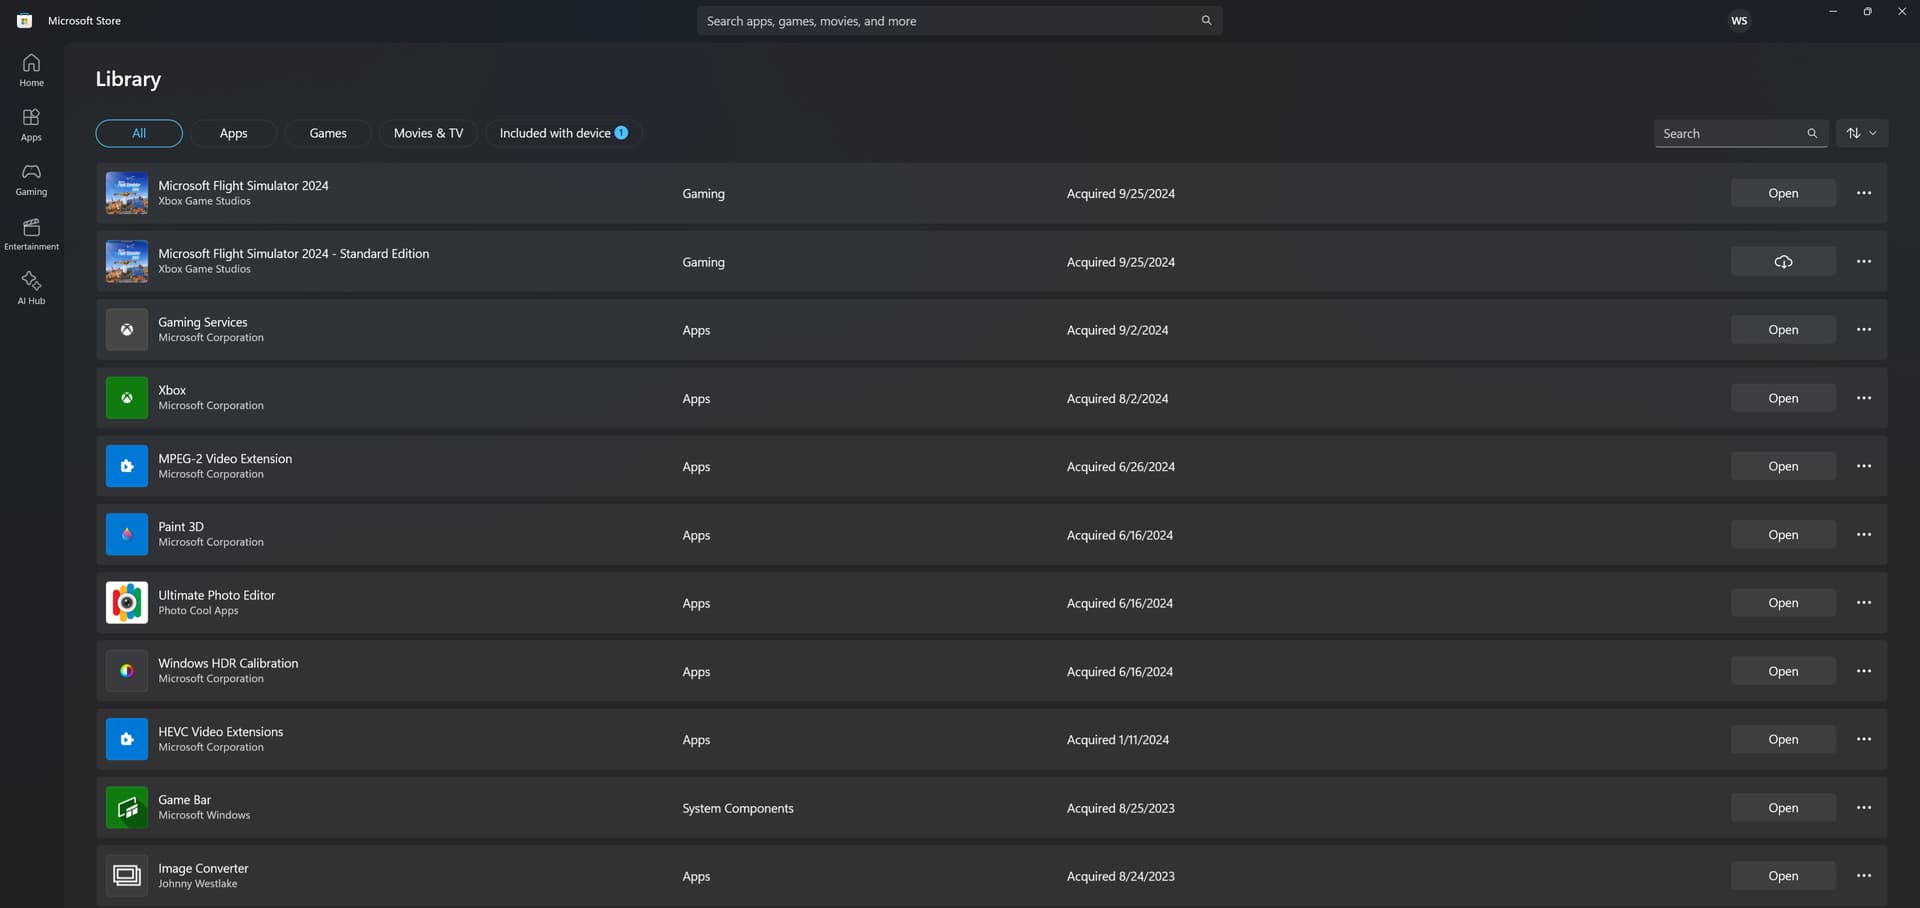The width and height of the screenshot is (1920, 908).
Task: Open more options for Image Converter
Action: point(1864,876)
